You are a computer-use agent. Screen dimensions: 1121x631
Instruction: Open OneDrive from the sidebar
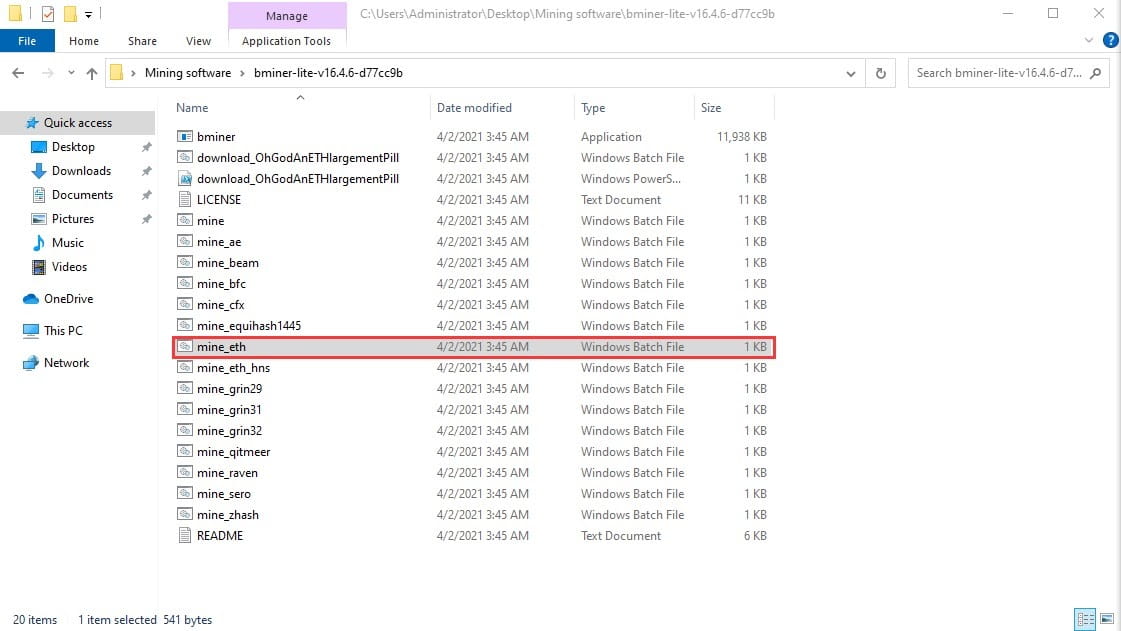click(x=70, y=298)
